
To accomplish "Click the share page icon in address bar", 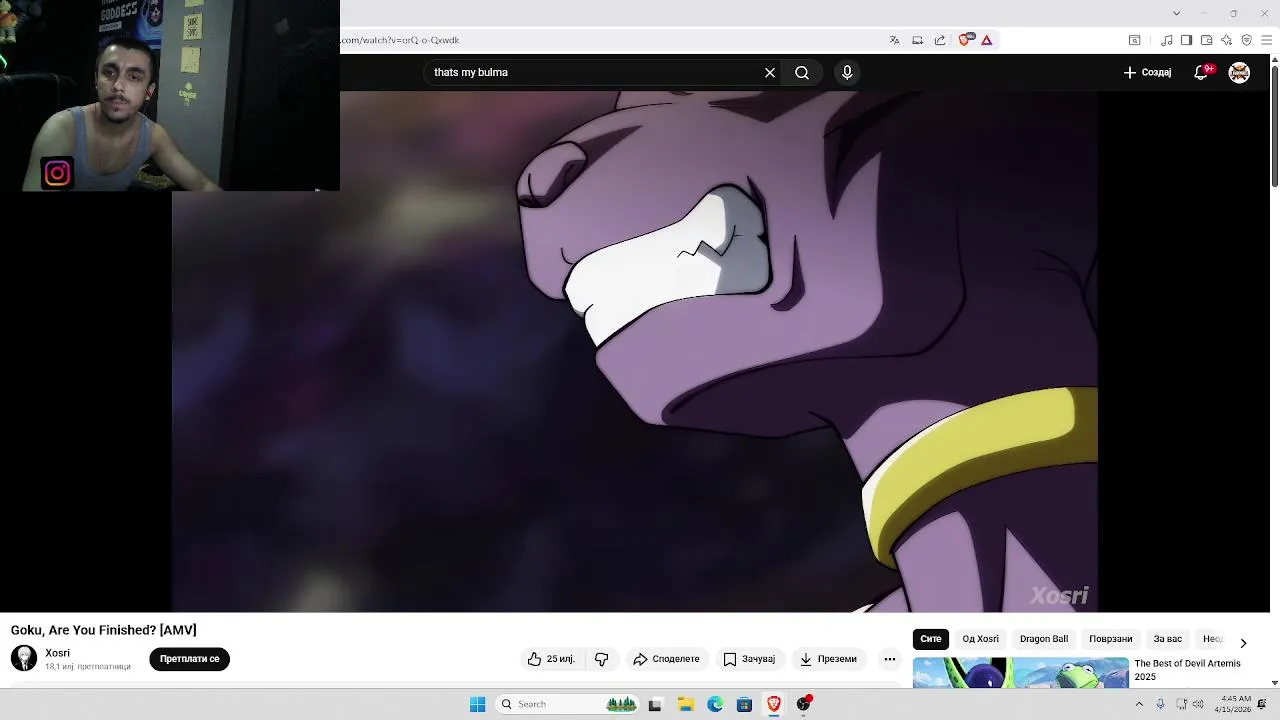I will 940,40.
